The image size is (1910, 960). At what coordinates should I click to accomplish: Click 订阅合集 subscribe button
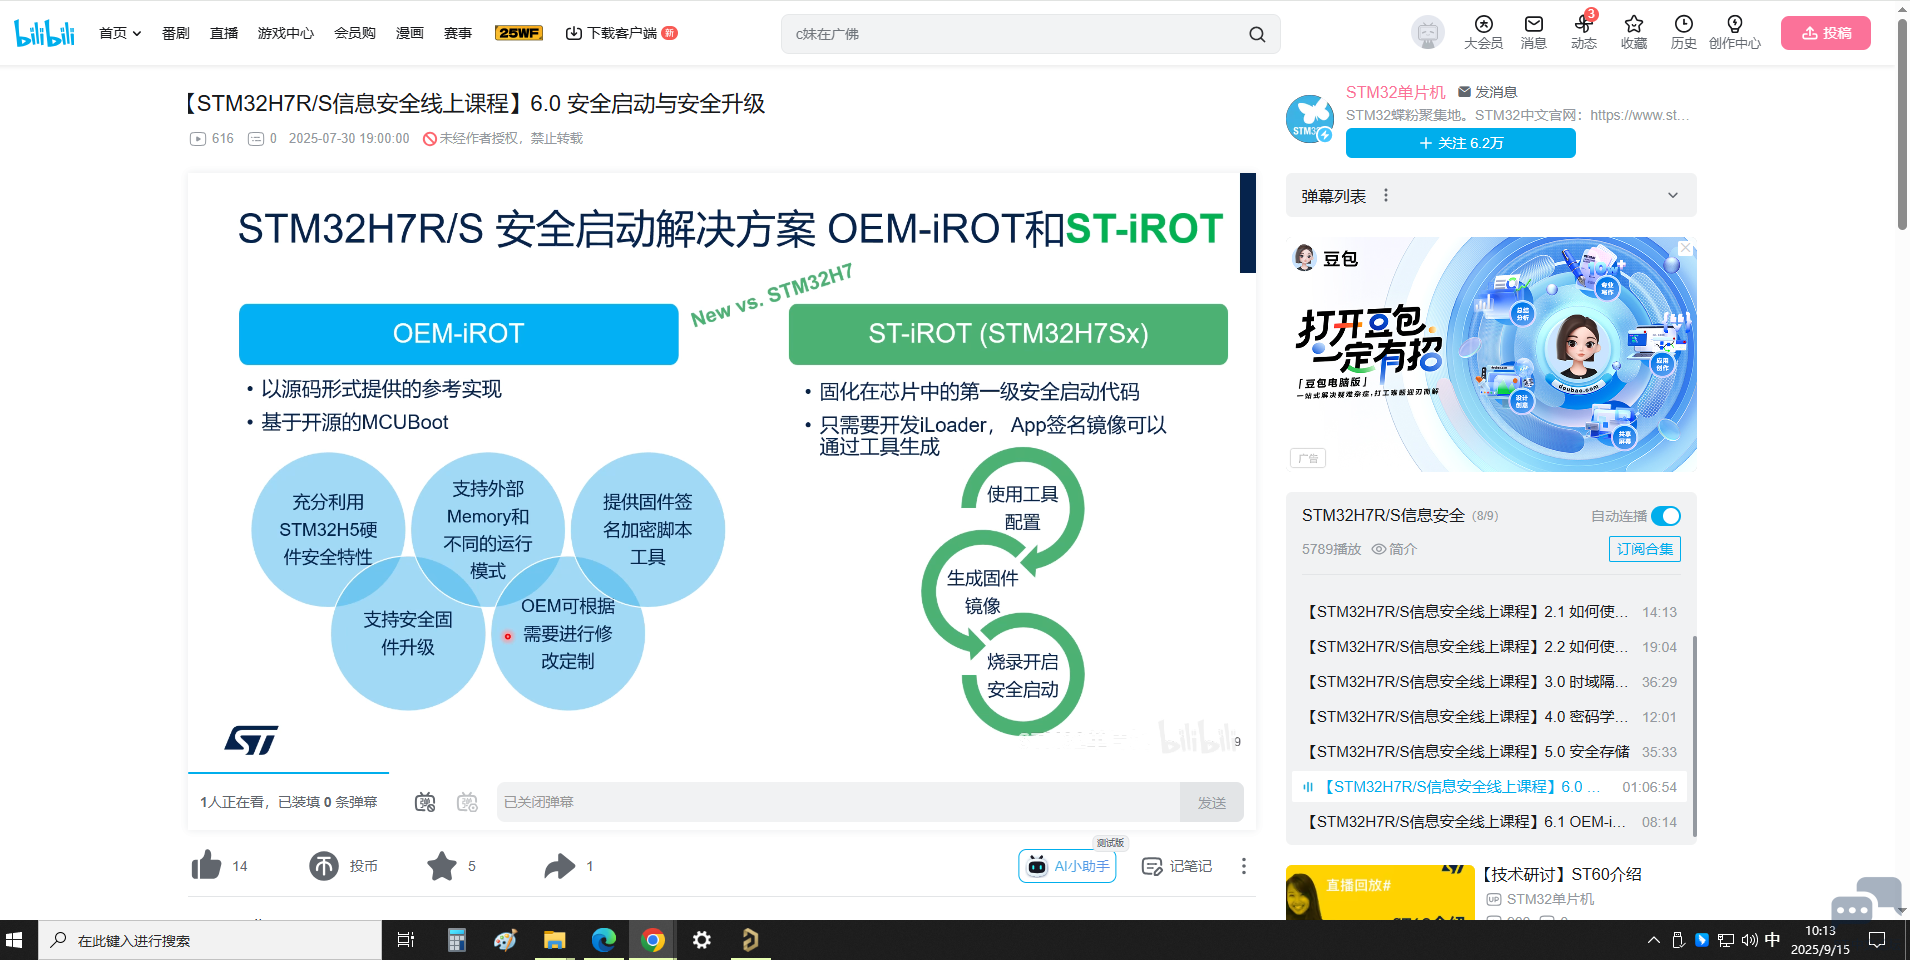(x=1645, y=549)
